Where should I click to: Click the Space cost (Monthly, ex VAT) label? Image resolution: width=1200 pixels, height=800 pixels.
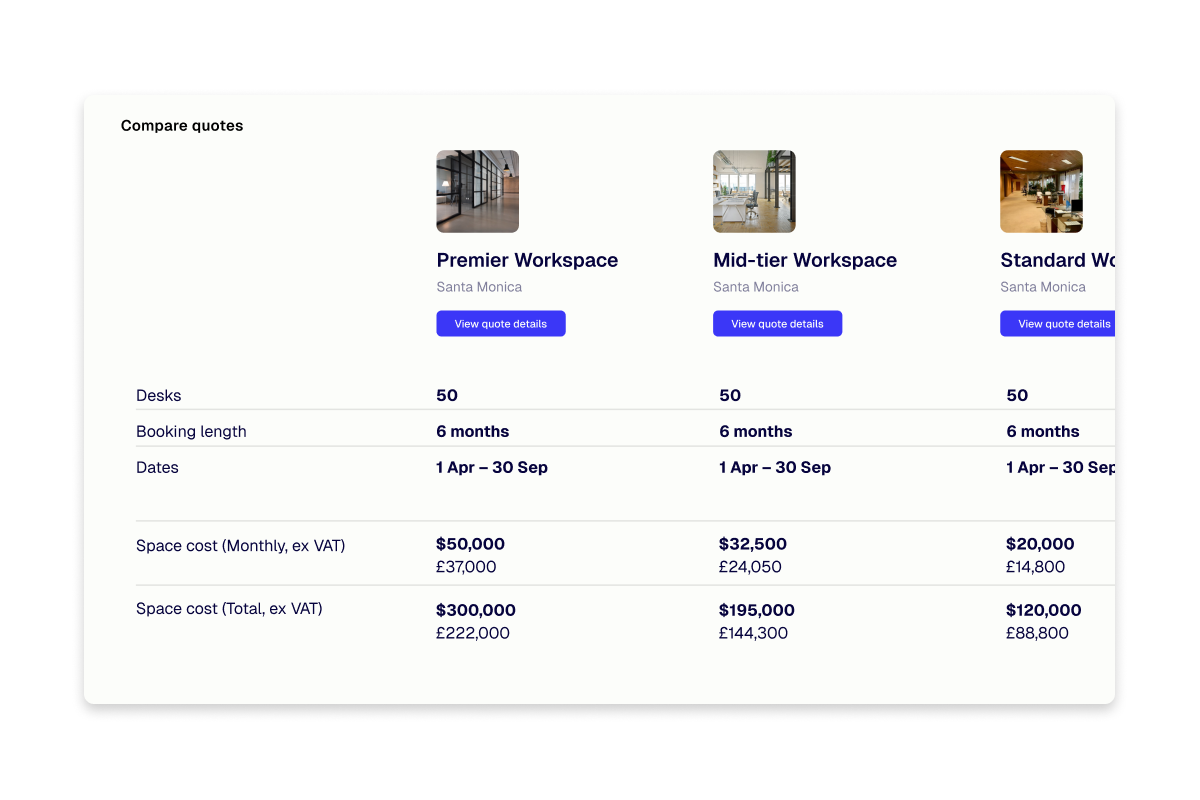[x=243, y=545]
